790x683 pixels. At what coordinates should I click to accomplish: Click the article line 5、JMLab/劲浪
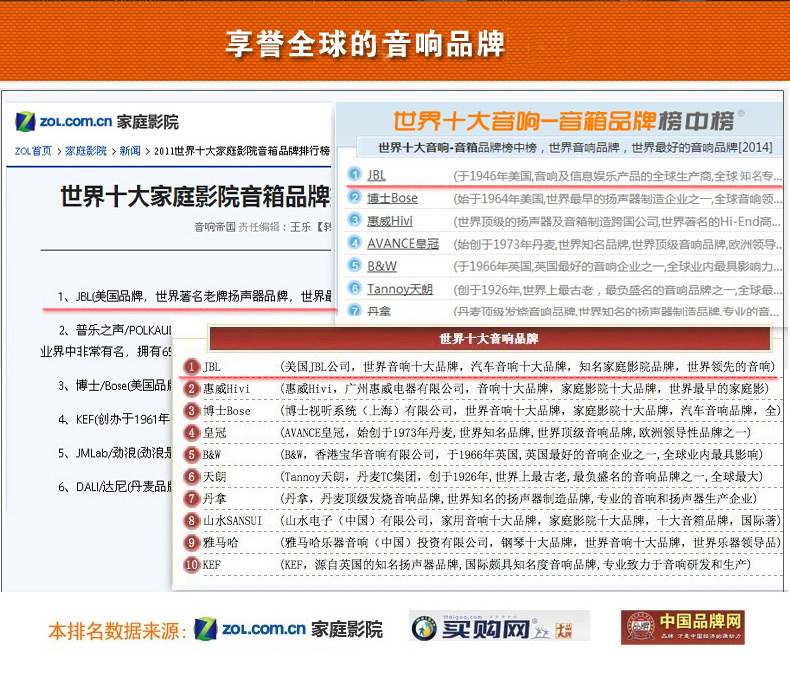click(x=115, y=453)
